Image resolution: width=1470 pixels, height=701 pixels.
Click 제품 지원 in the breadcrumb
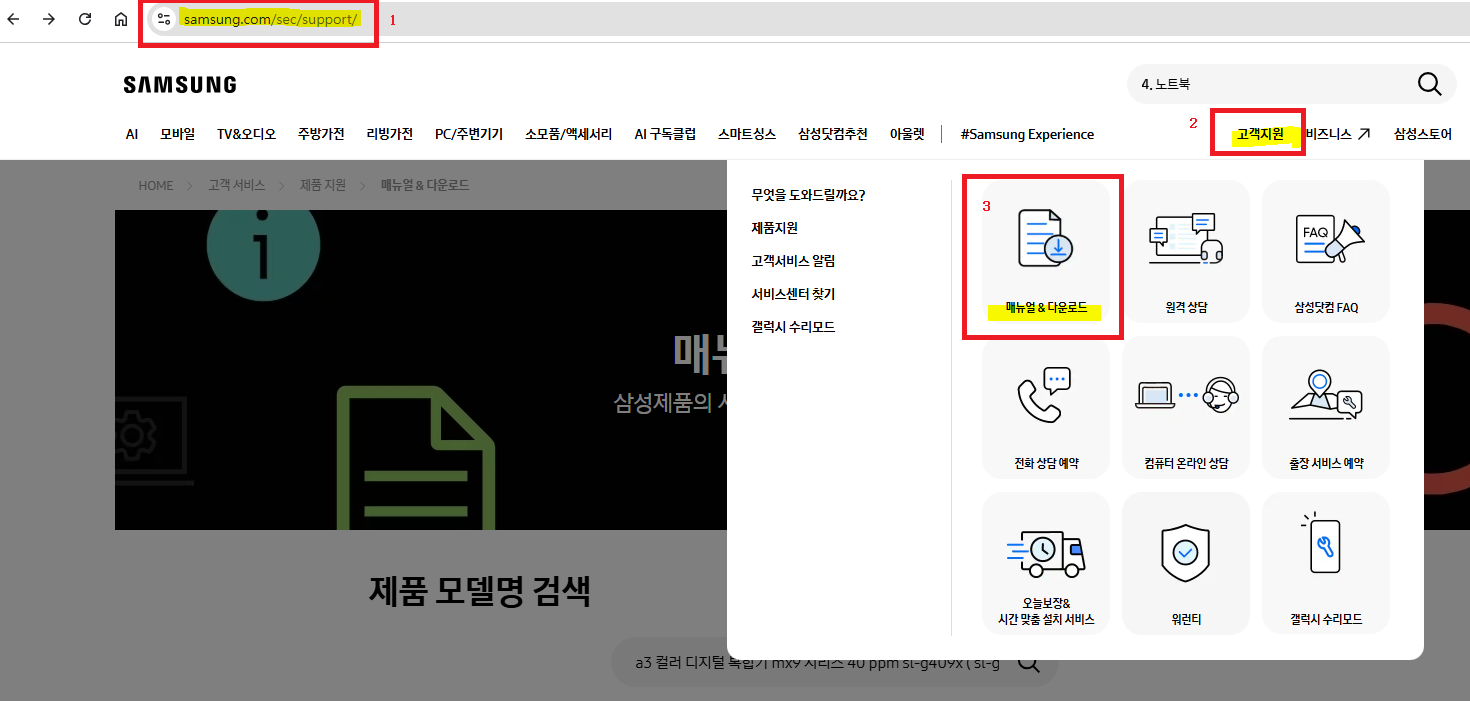coord(323,185)
